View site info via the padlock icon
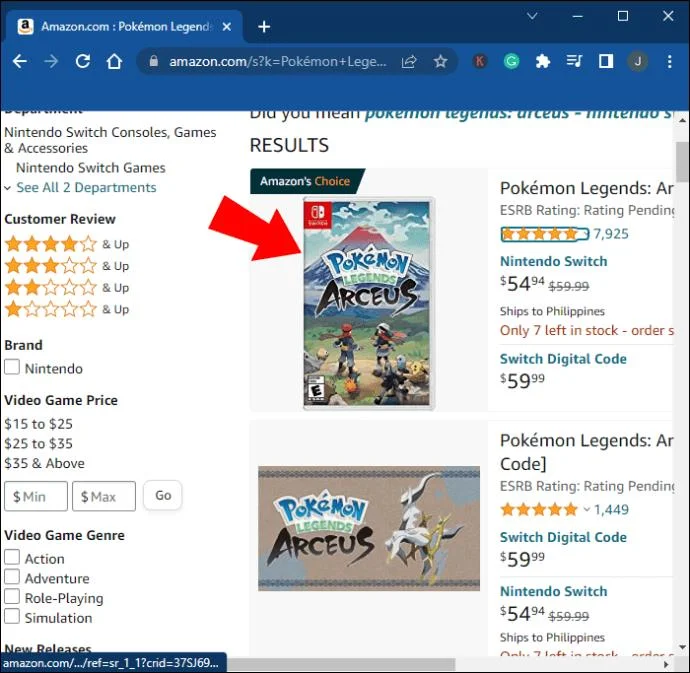 point(154,61)
